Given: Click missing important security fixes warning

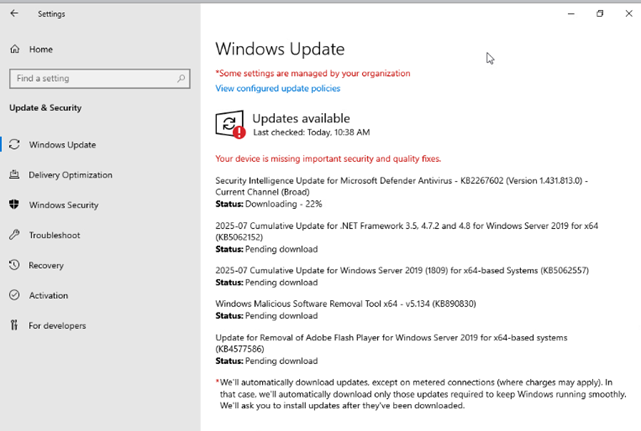Looking at the screenshot, I should pyautogui.click(x=328, y=159).
